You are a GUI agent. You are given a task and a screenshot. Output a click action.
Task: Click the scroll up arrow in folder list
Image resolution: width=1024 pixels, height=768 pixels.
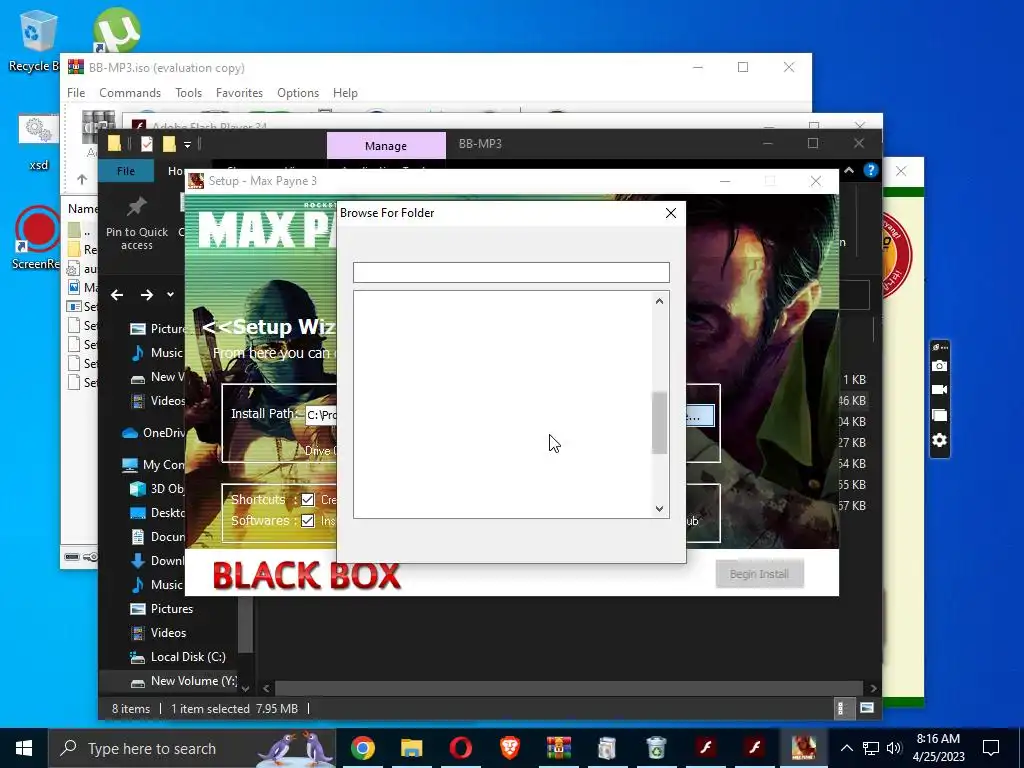(x=660, y=301)
